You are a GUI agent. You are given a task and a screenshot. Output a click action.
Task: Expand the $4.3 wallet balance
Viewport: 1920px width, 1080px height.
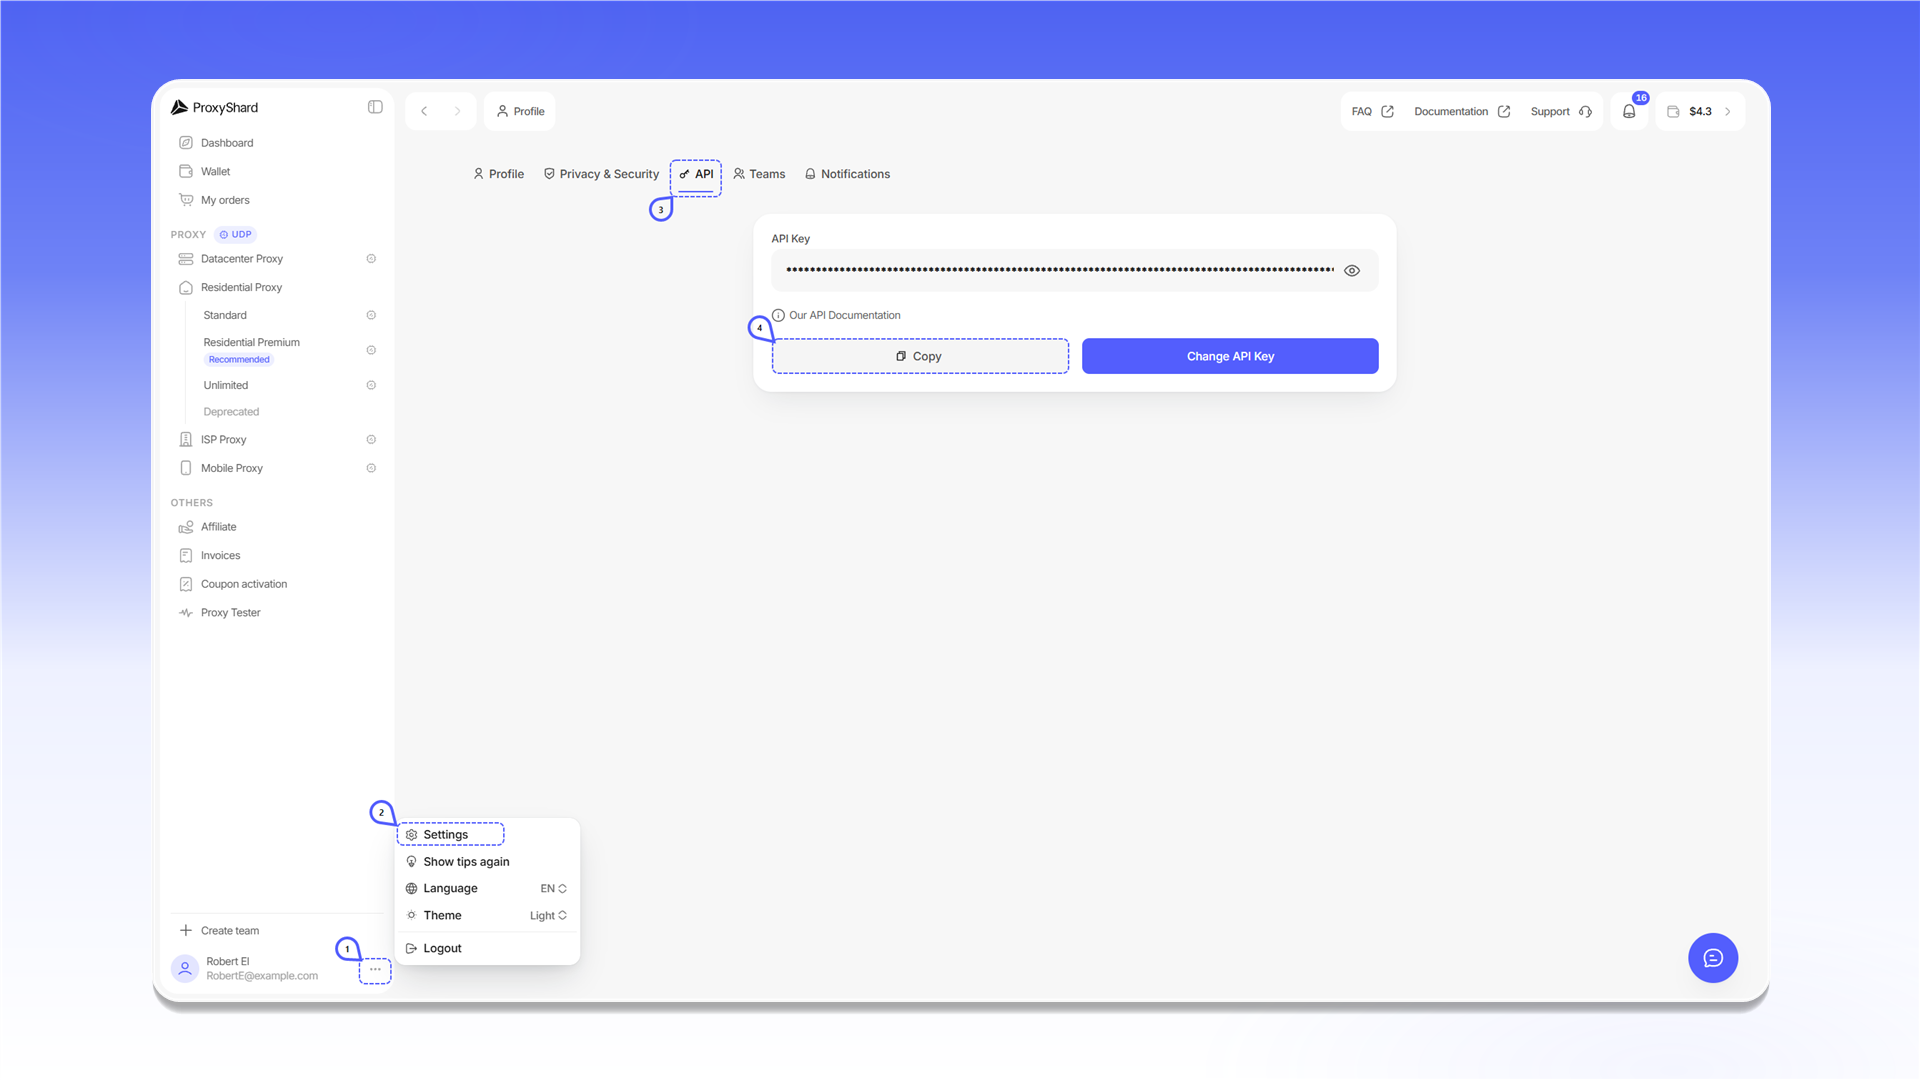pyautogui.click(x=1700, y=111)
